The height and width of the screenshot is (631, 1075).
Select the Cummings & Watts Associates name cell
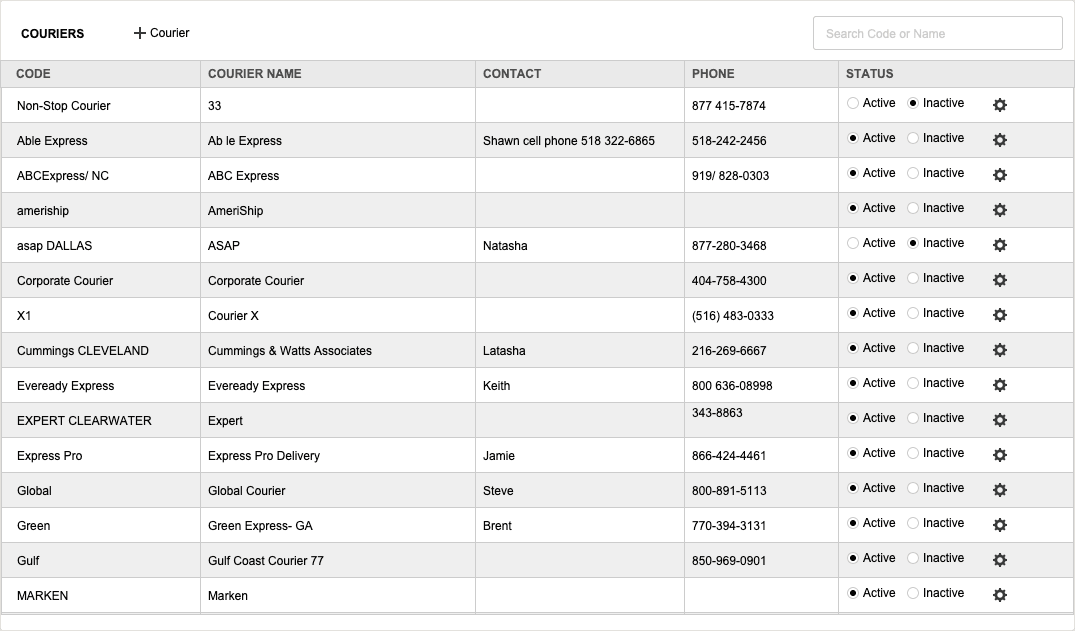point(290,351)
